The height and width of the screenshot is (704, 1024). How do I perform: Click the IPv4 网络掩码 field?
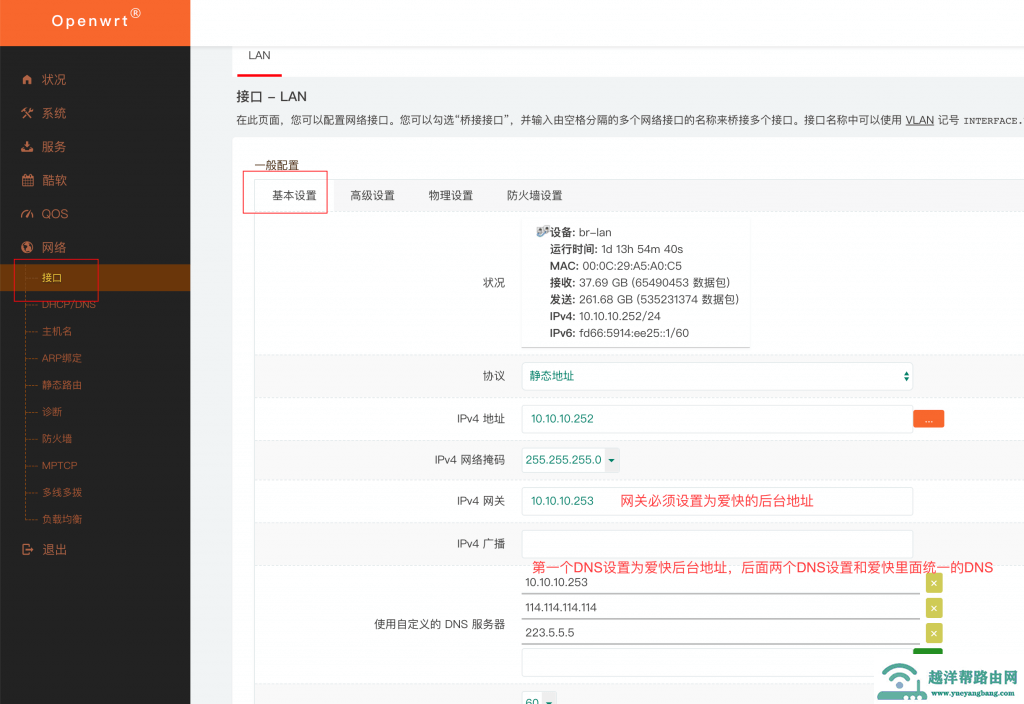click(x=564, y=460)
